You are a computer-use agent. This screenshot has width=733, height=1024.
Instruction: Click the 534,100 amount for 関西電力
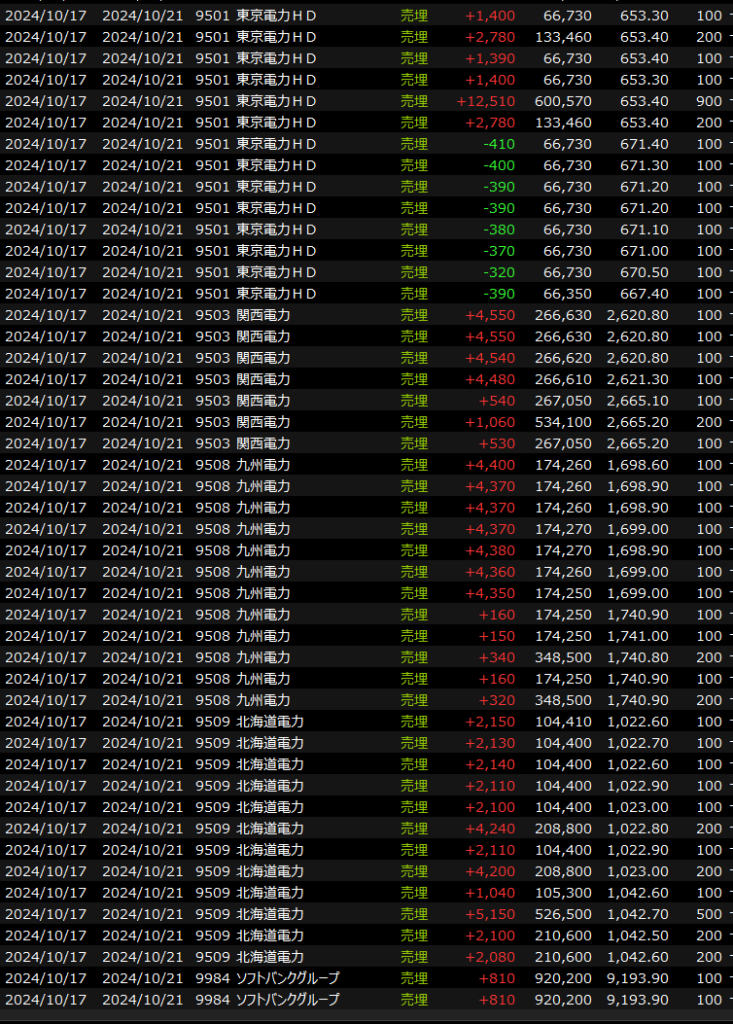tap(566, 422)
